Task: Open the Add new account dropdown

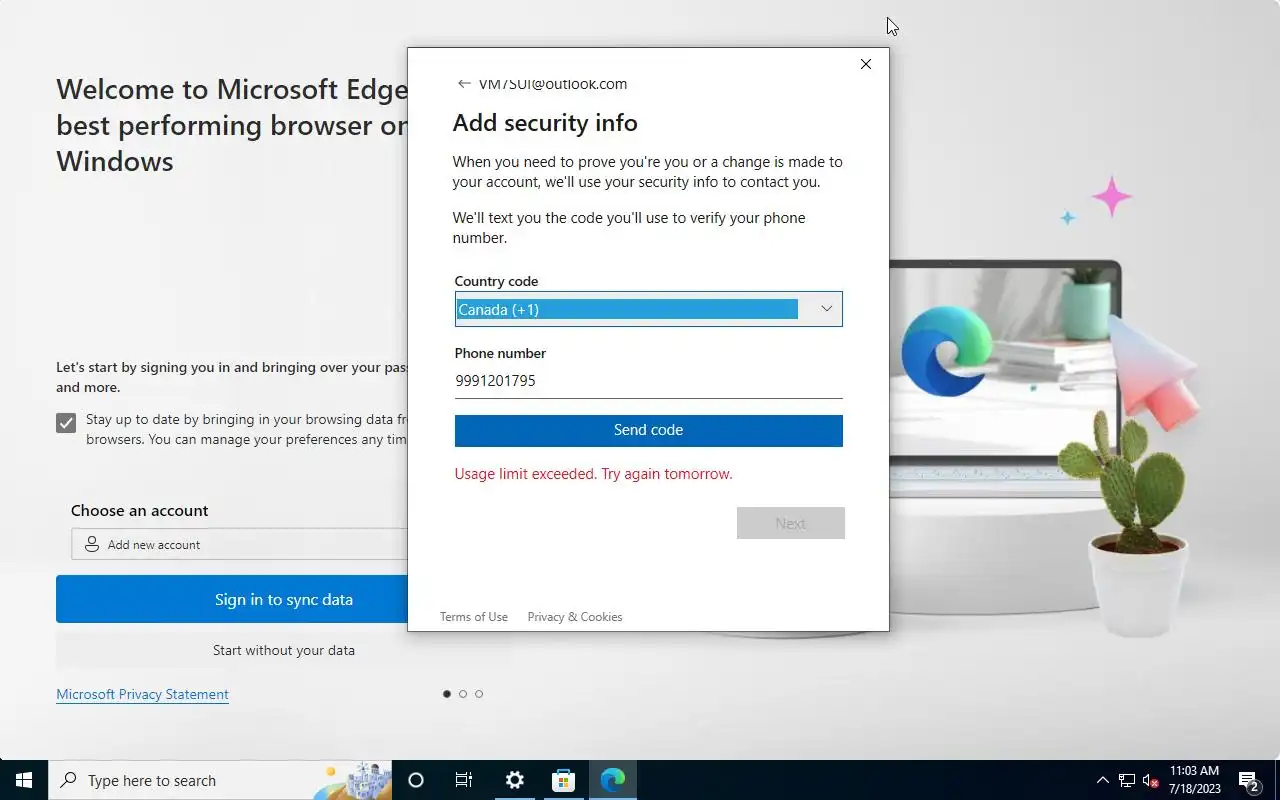Action: 240,544
